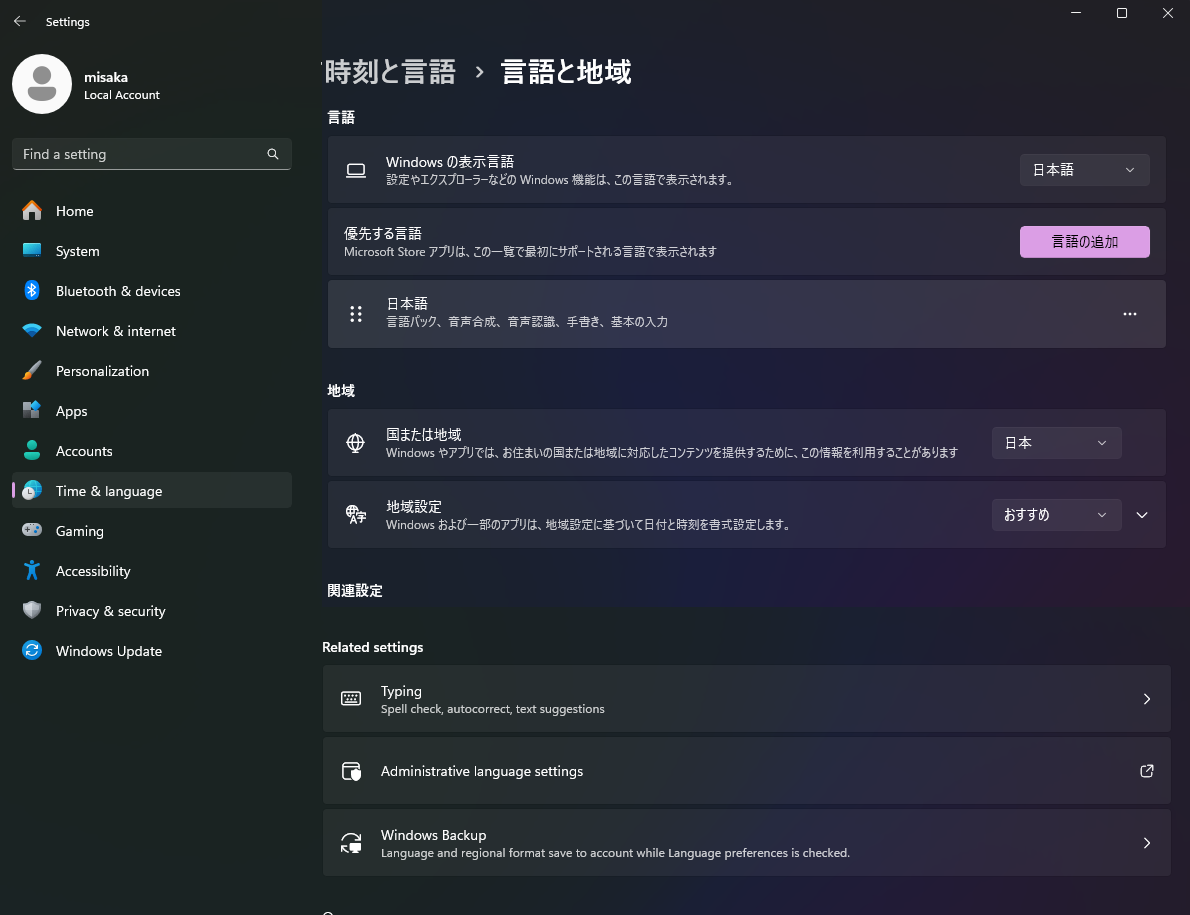Open the Typing related setting
Viewport: 1190px width, 915px height.
747,699
